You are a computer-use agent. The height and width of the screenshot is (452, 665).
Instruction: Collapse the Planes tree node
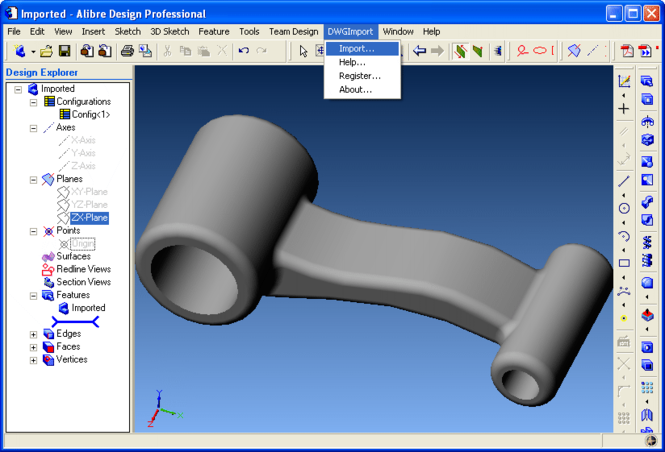(x=33, y=179)
